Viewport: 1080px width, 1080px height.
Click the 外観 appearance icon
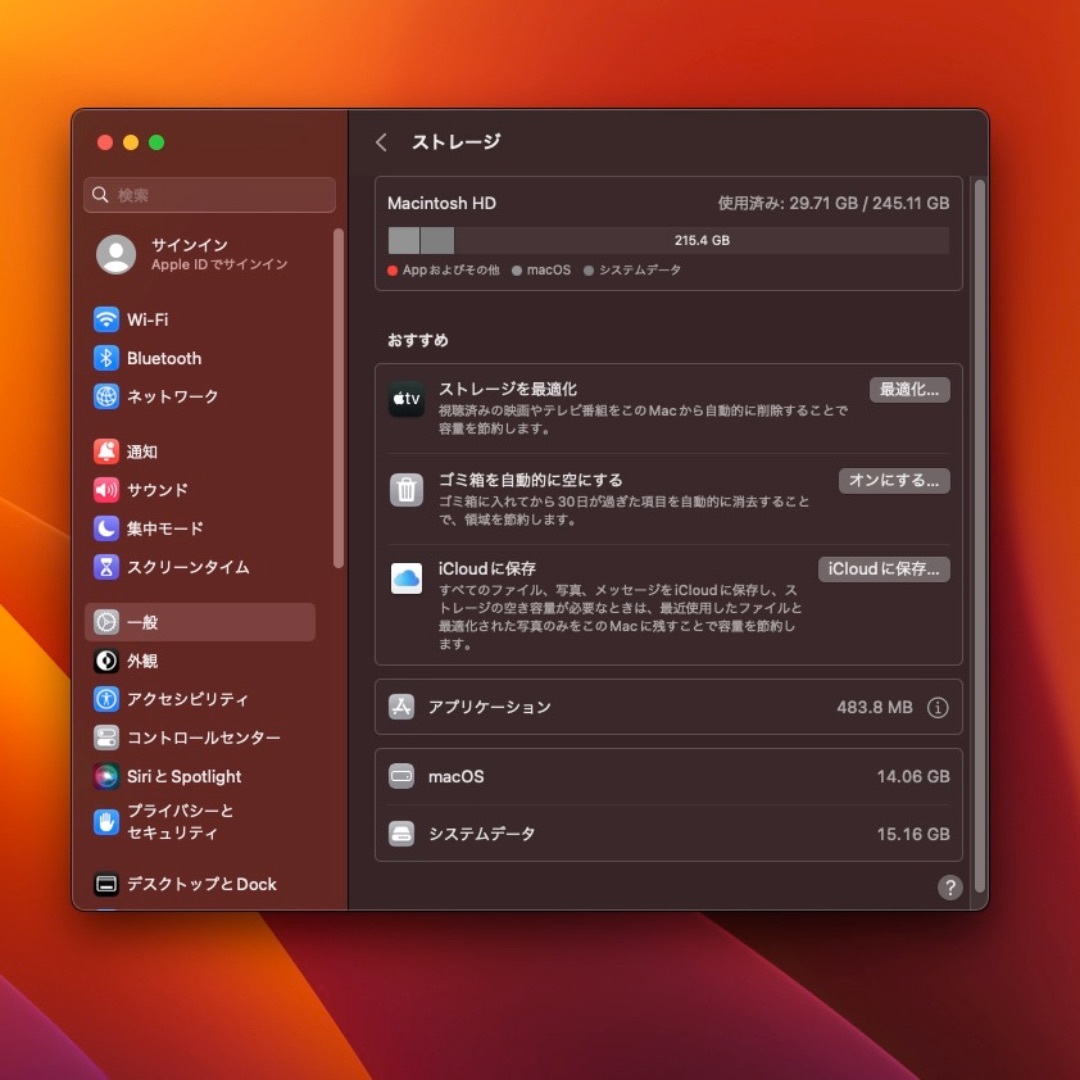point(106,661)
